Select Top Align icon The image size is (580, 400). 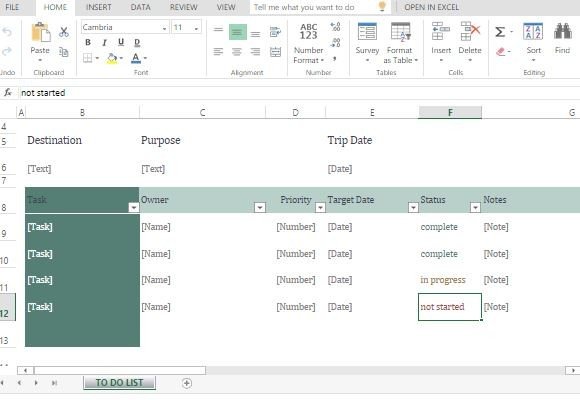click(218, 30)
